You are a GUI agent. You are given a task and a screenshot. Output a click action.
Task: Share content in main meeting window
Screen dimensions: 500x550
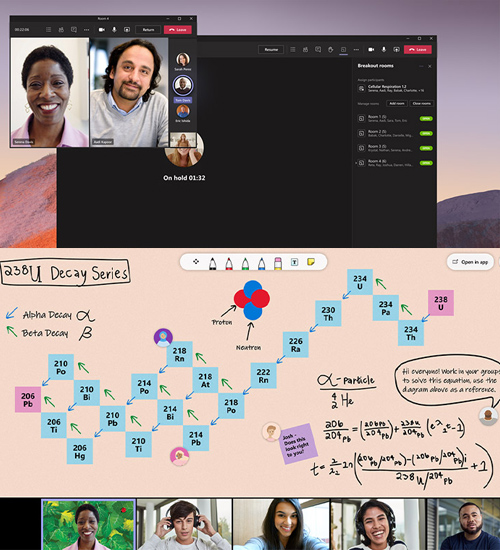coord(396,49)
